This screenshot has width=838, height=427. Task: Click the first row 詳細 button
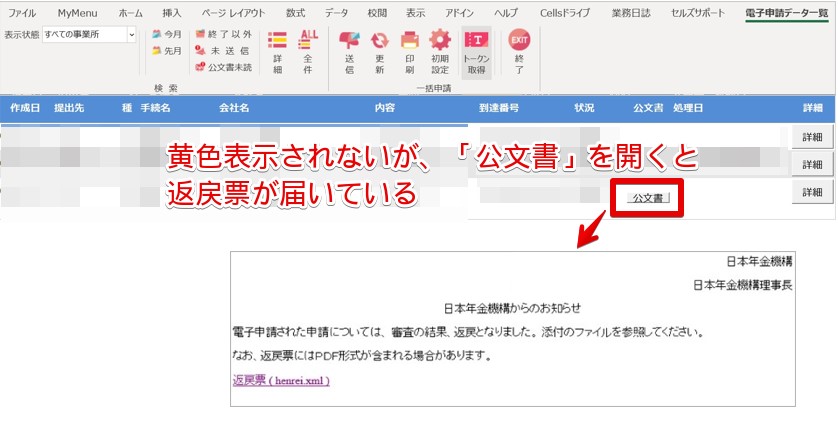[812, 137]
